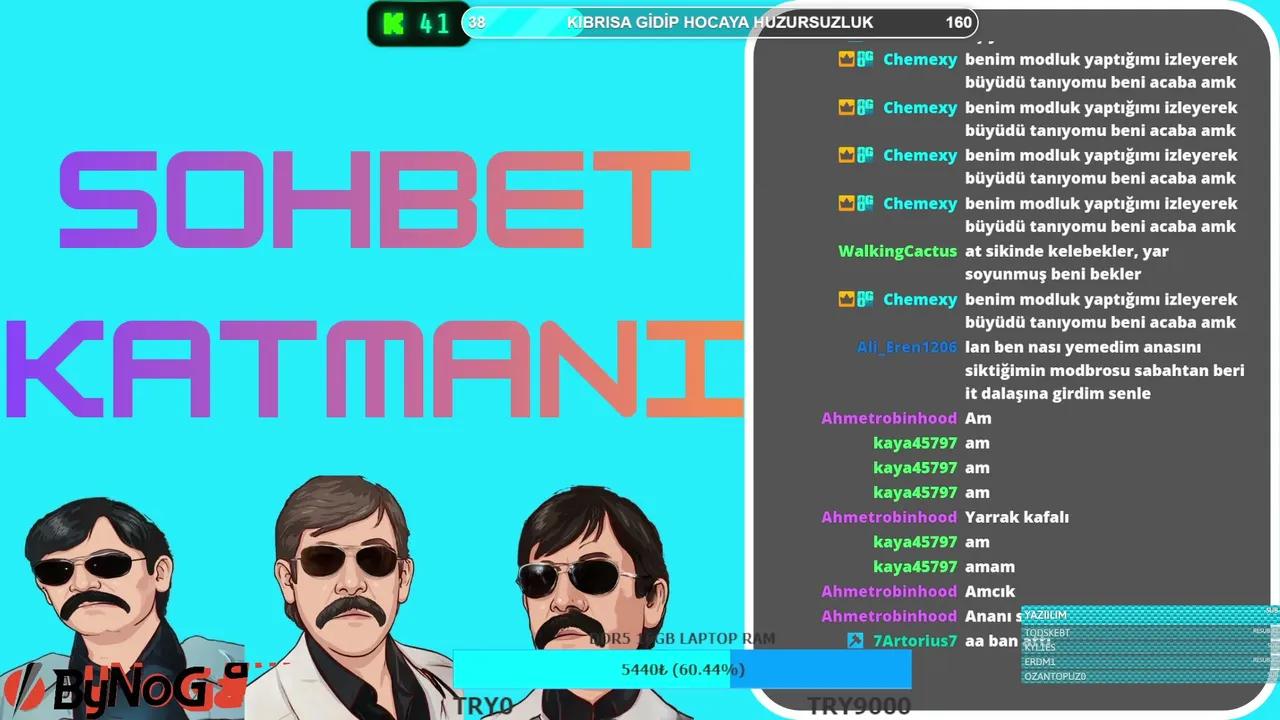The width and height of the screenshot is (1280, 720).
Task: Click the SUB tag on the YAZIILIM row
Action: [1272, 610]
